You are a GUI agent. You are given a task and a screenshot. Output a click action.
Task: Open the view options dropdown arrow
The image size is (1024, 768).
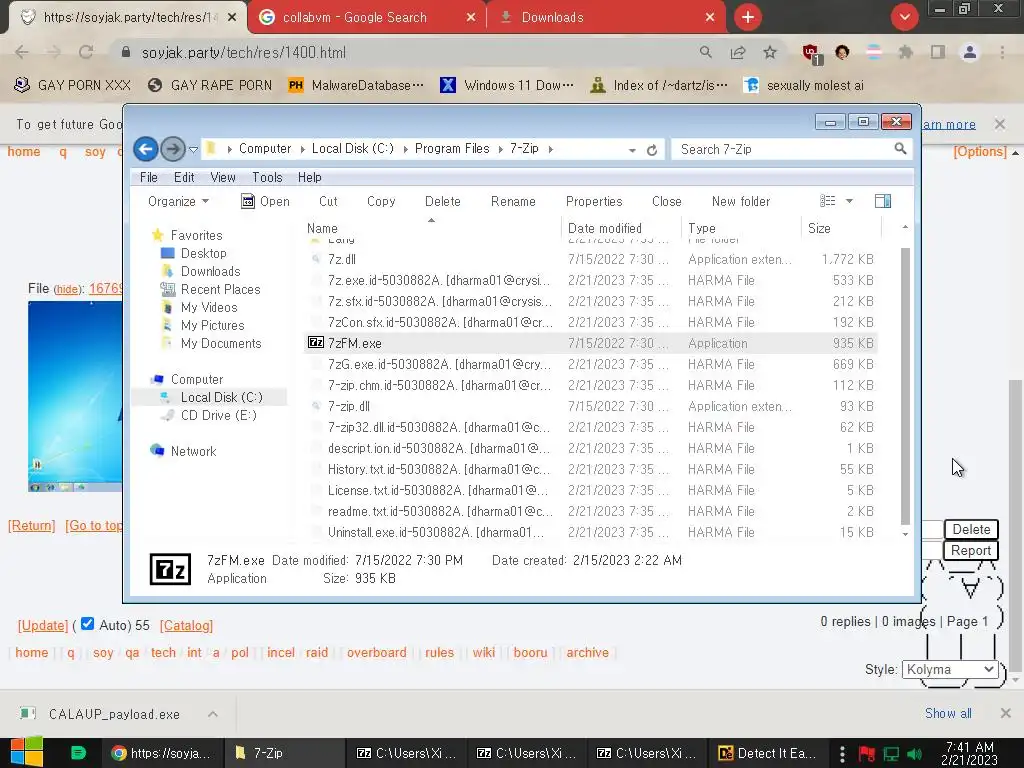point(850,201)
